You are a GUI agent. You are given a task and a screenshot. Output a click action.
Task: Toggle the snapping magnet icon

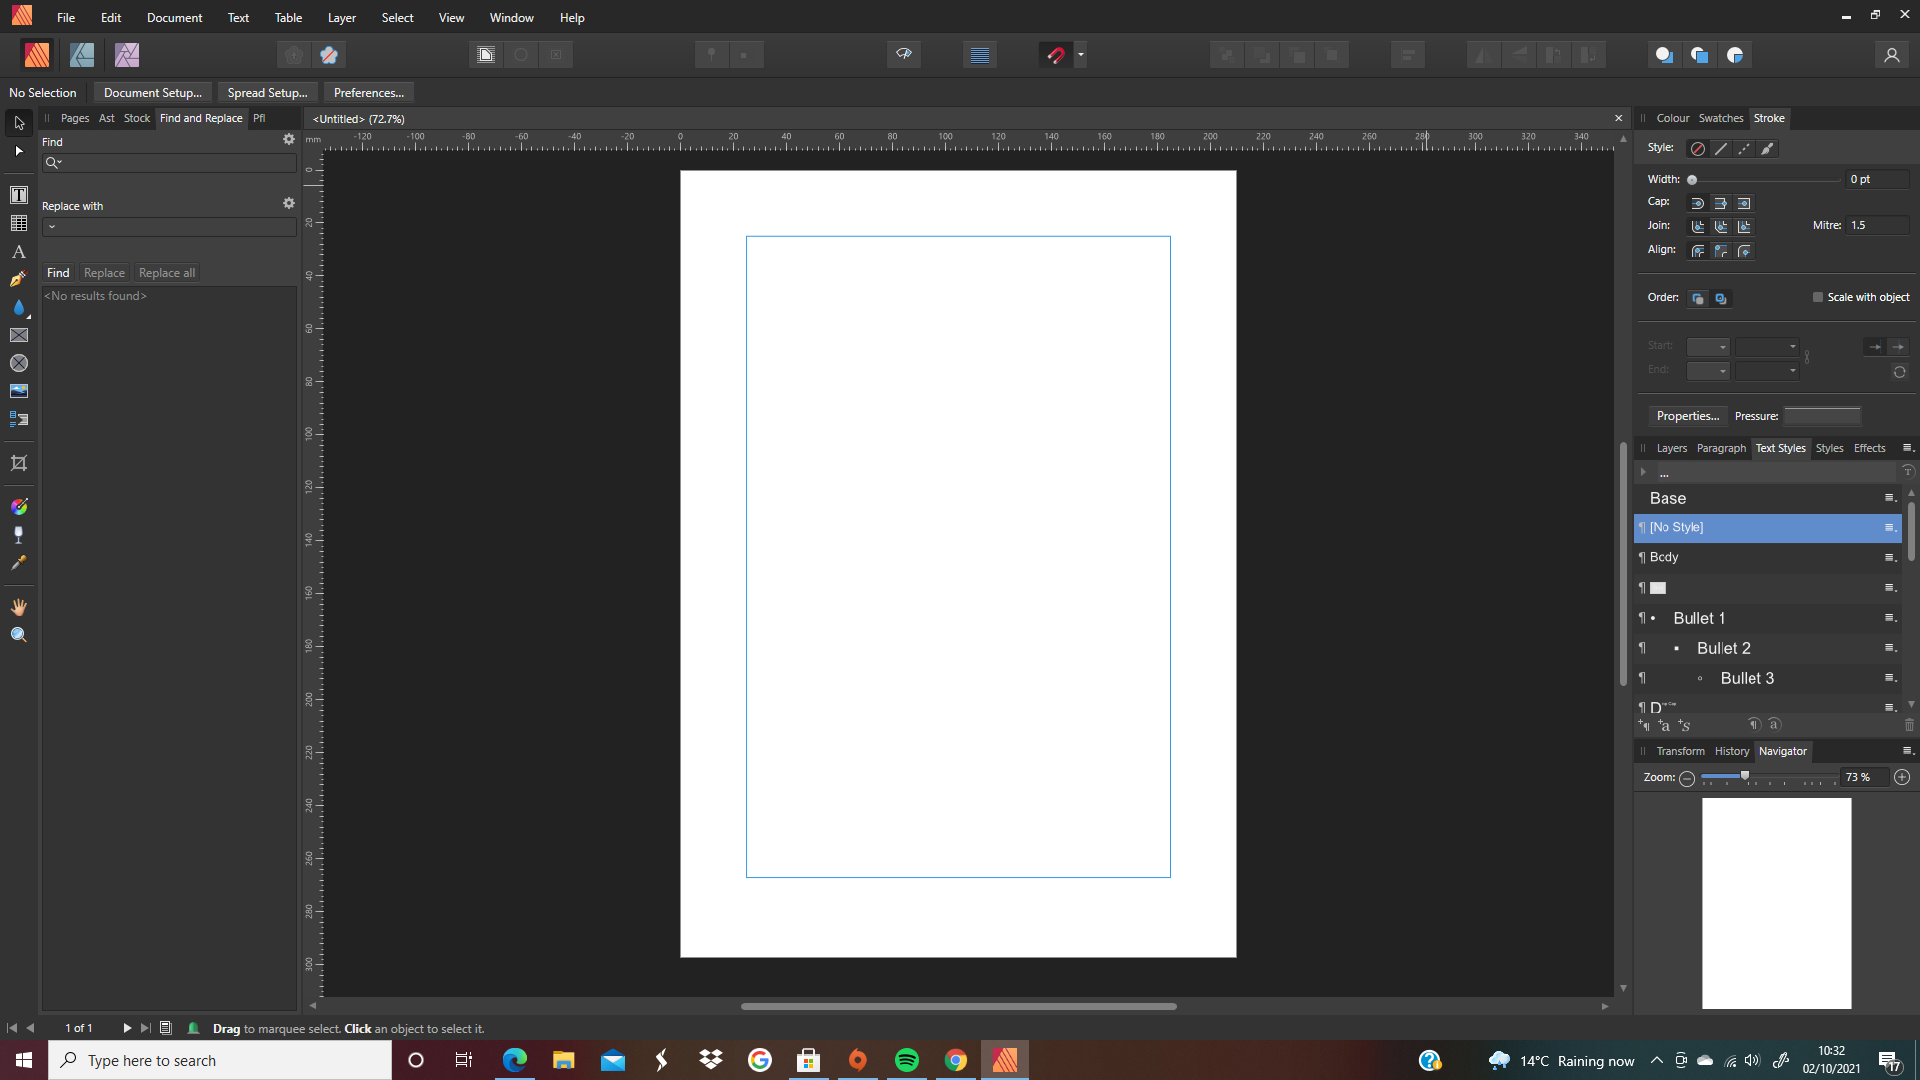pos(1056,54)
